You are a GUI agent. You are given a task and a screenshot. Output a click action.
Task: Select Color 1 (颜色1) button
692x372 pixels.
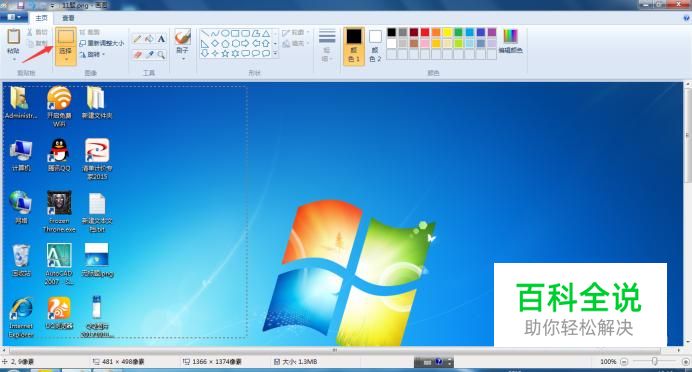tap(354, 46)
